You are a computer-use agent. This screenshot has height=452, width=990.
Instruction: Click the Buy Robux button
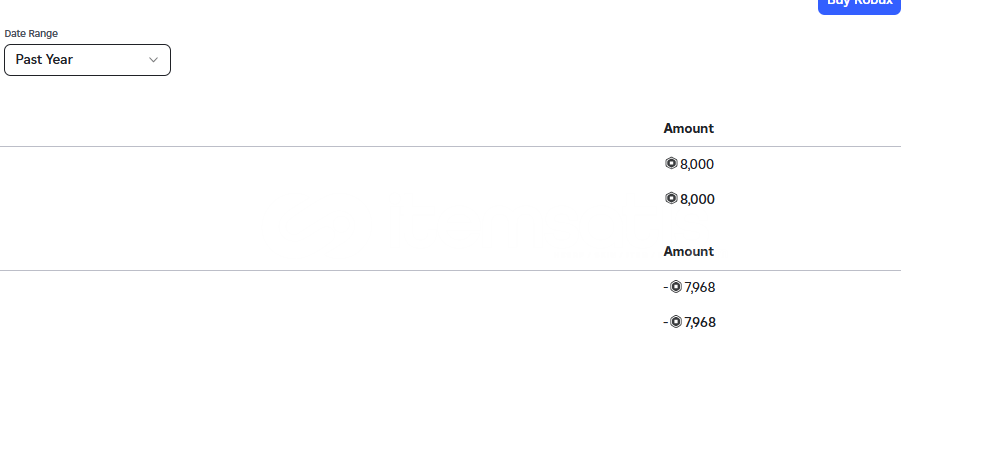859,4
